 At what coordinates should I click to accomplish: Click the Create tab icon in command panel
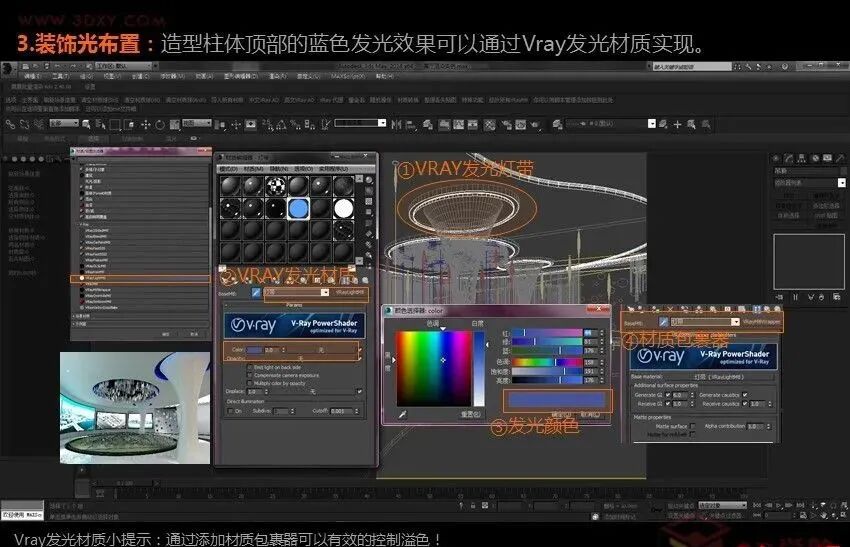(x=776, y=158)
